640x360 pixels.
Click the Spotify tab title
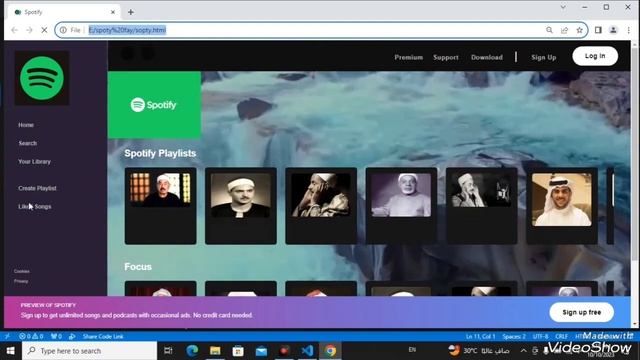[33, 12]
